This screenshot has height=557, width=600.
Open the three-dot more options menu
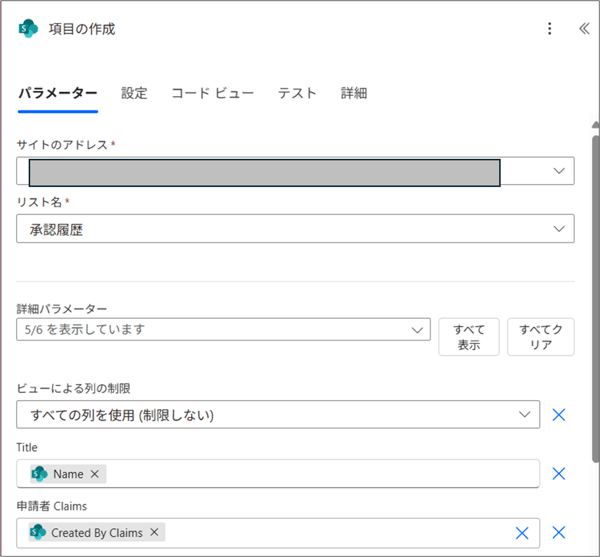(549, 29)
